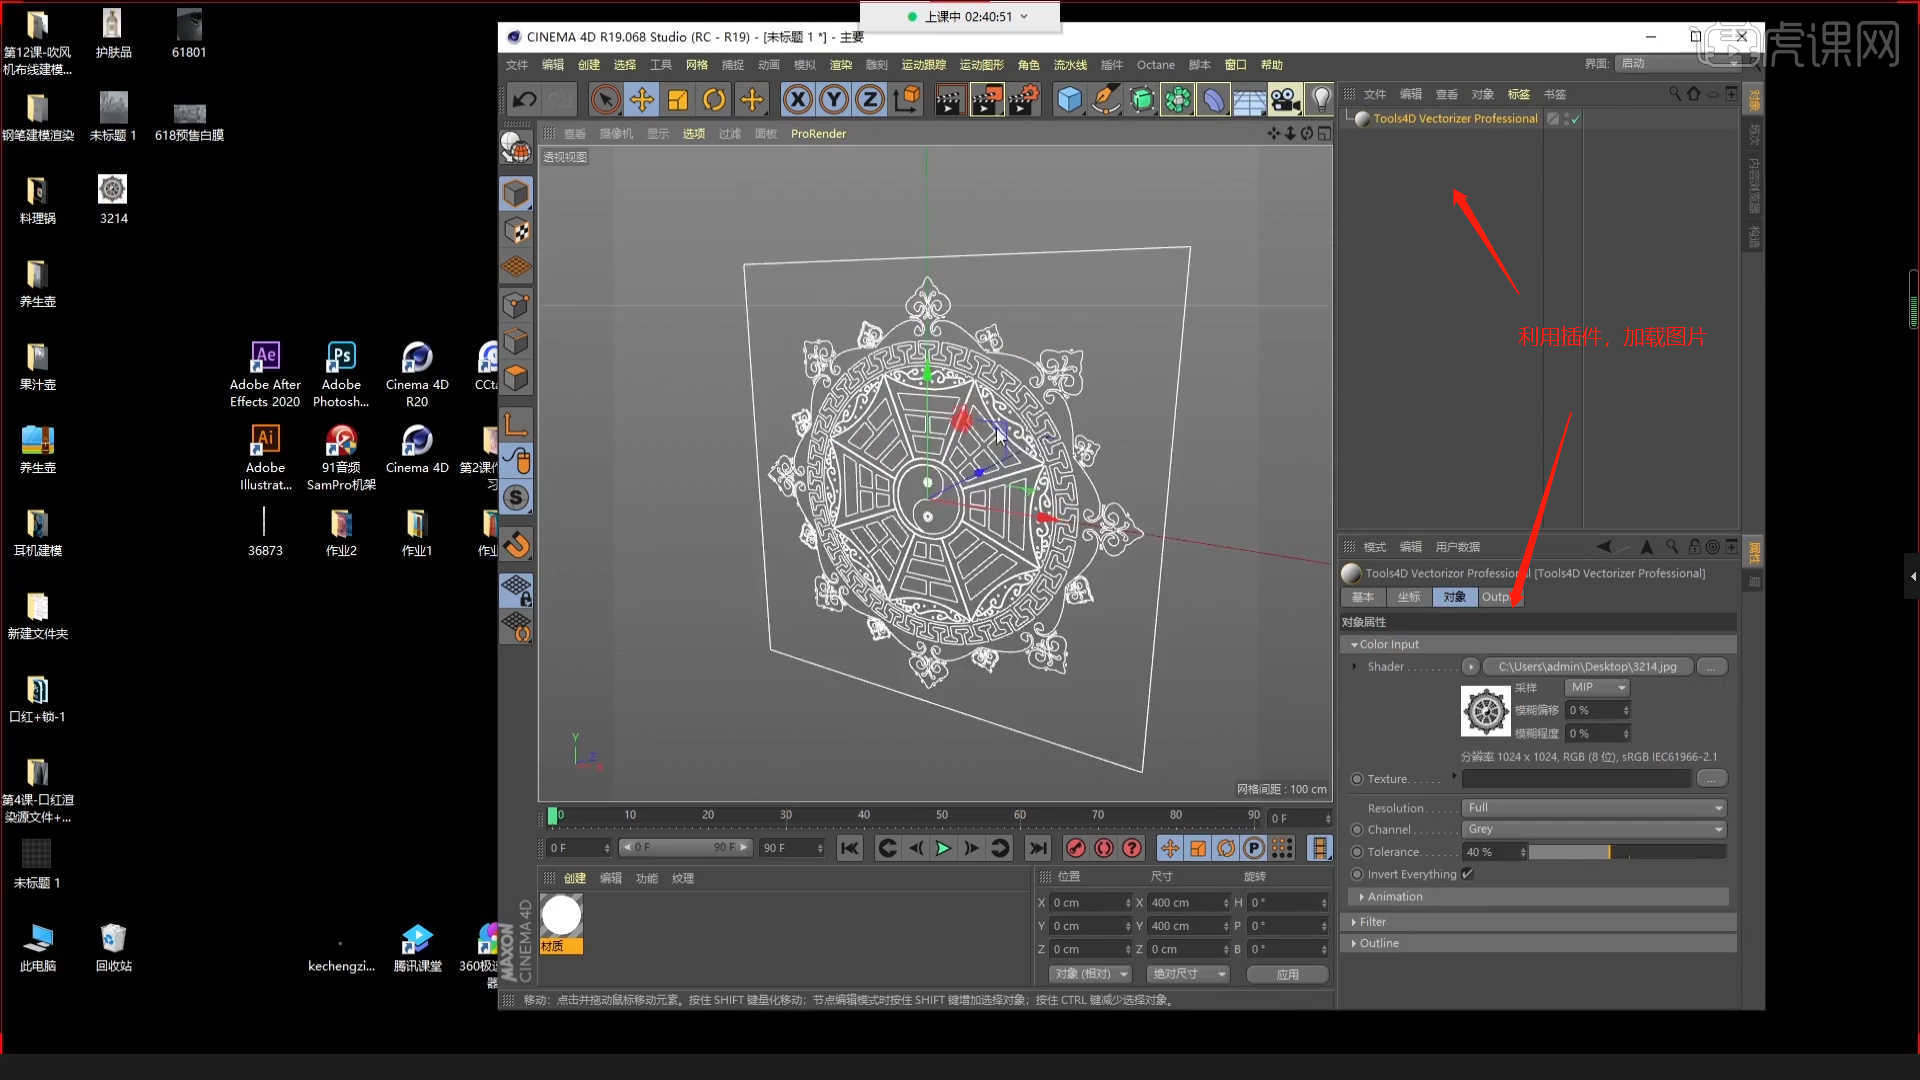
Task: Toggle the Channel animation radio dot
Action: [x=1357, y=830]
